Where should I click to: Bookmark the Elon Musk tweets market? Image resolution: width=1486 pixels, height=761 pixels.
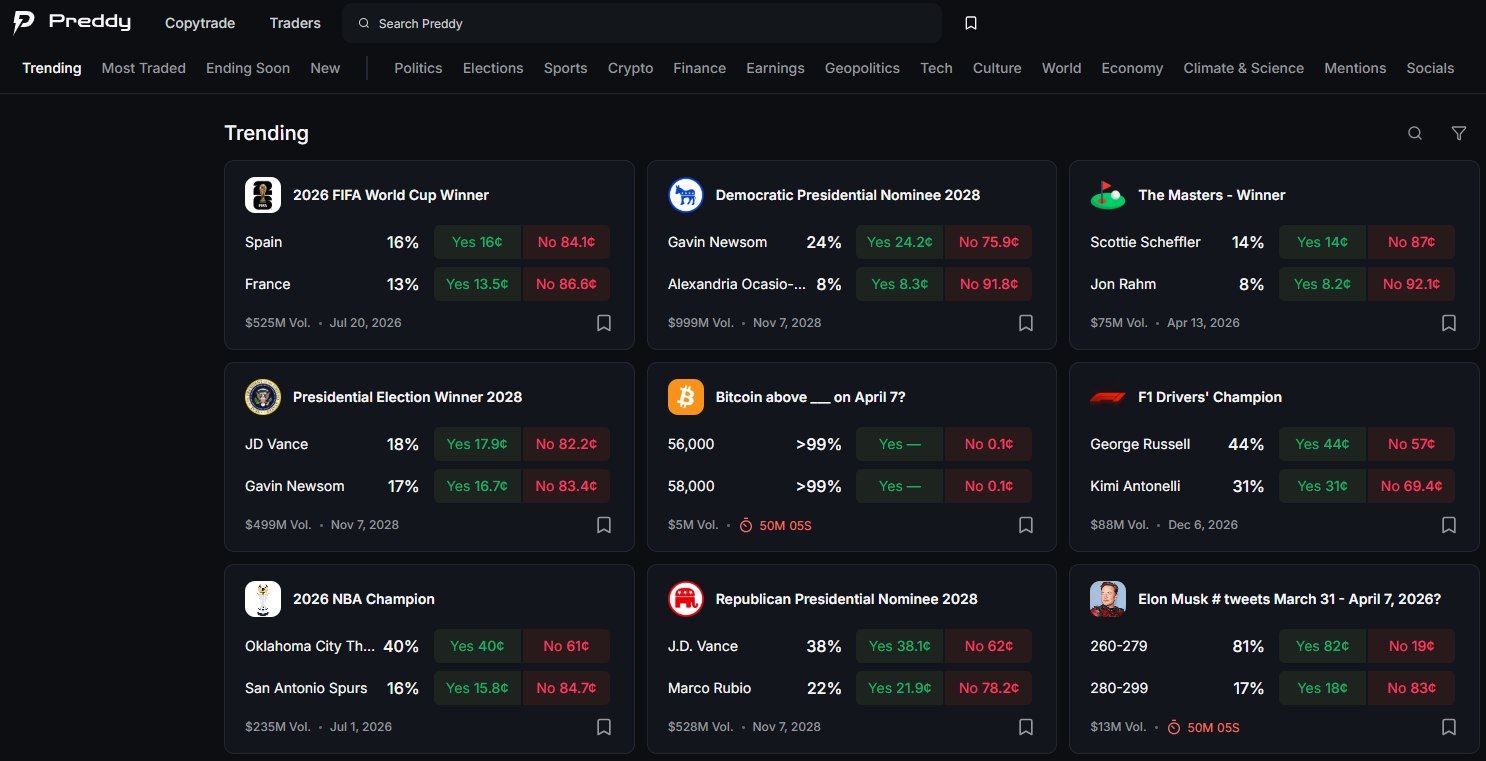point(1448,727)
